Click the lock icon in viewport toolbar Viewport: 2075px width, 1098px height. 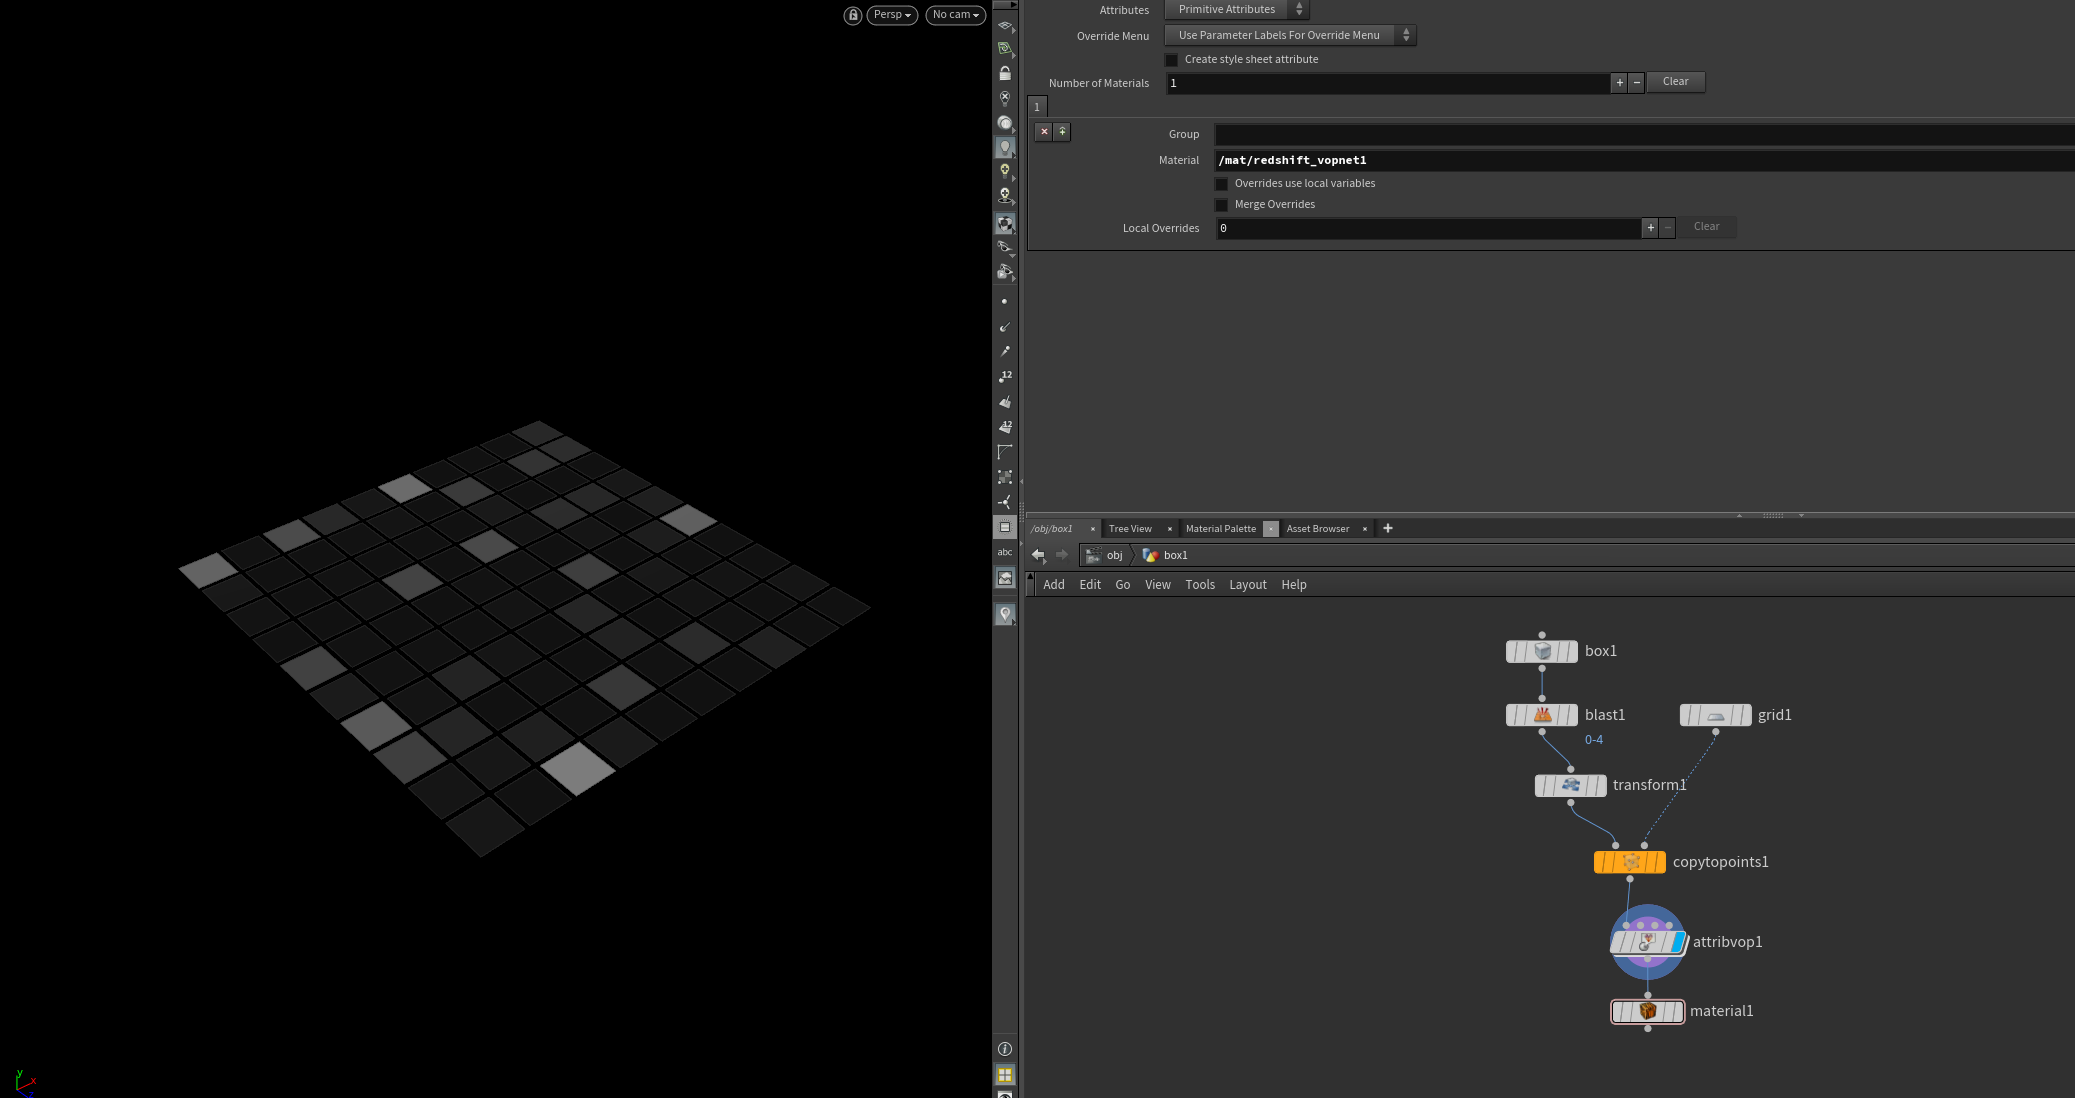pos(1005,74)
